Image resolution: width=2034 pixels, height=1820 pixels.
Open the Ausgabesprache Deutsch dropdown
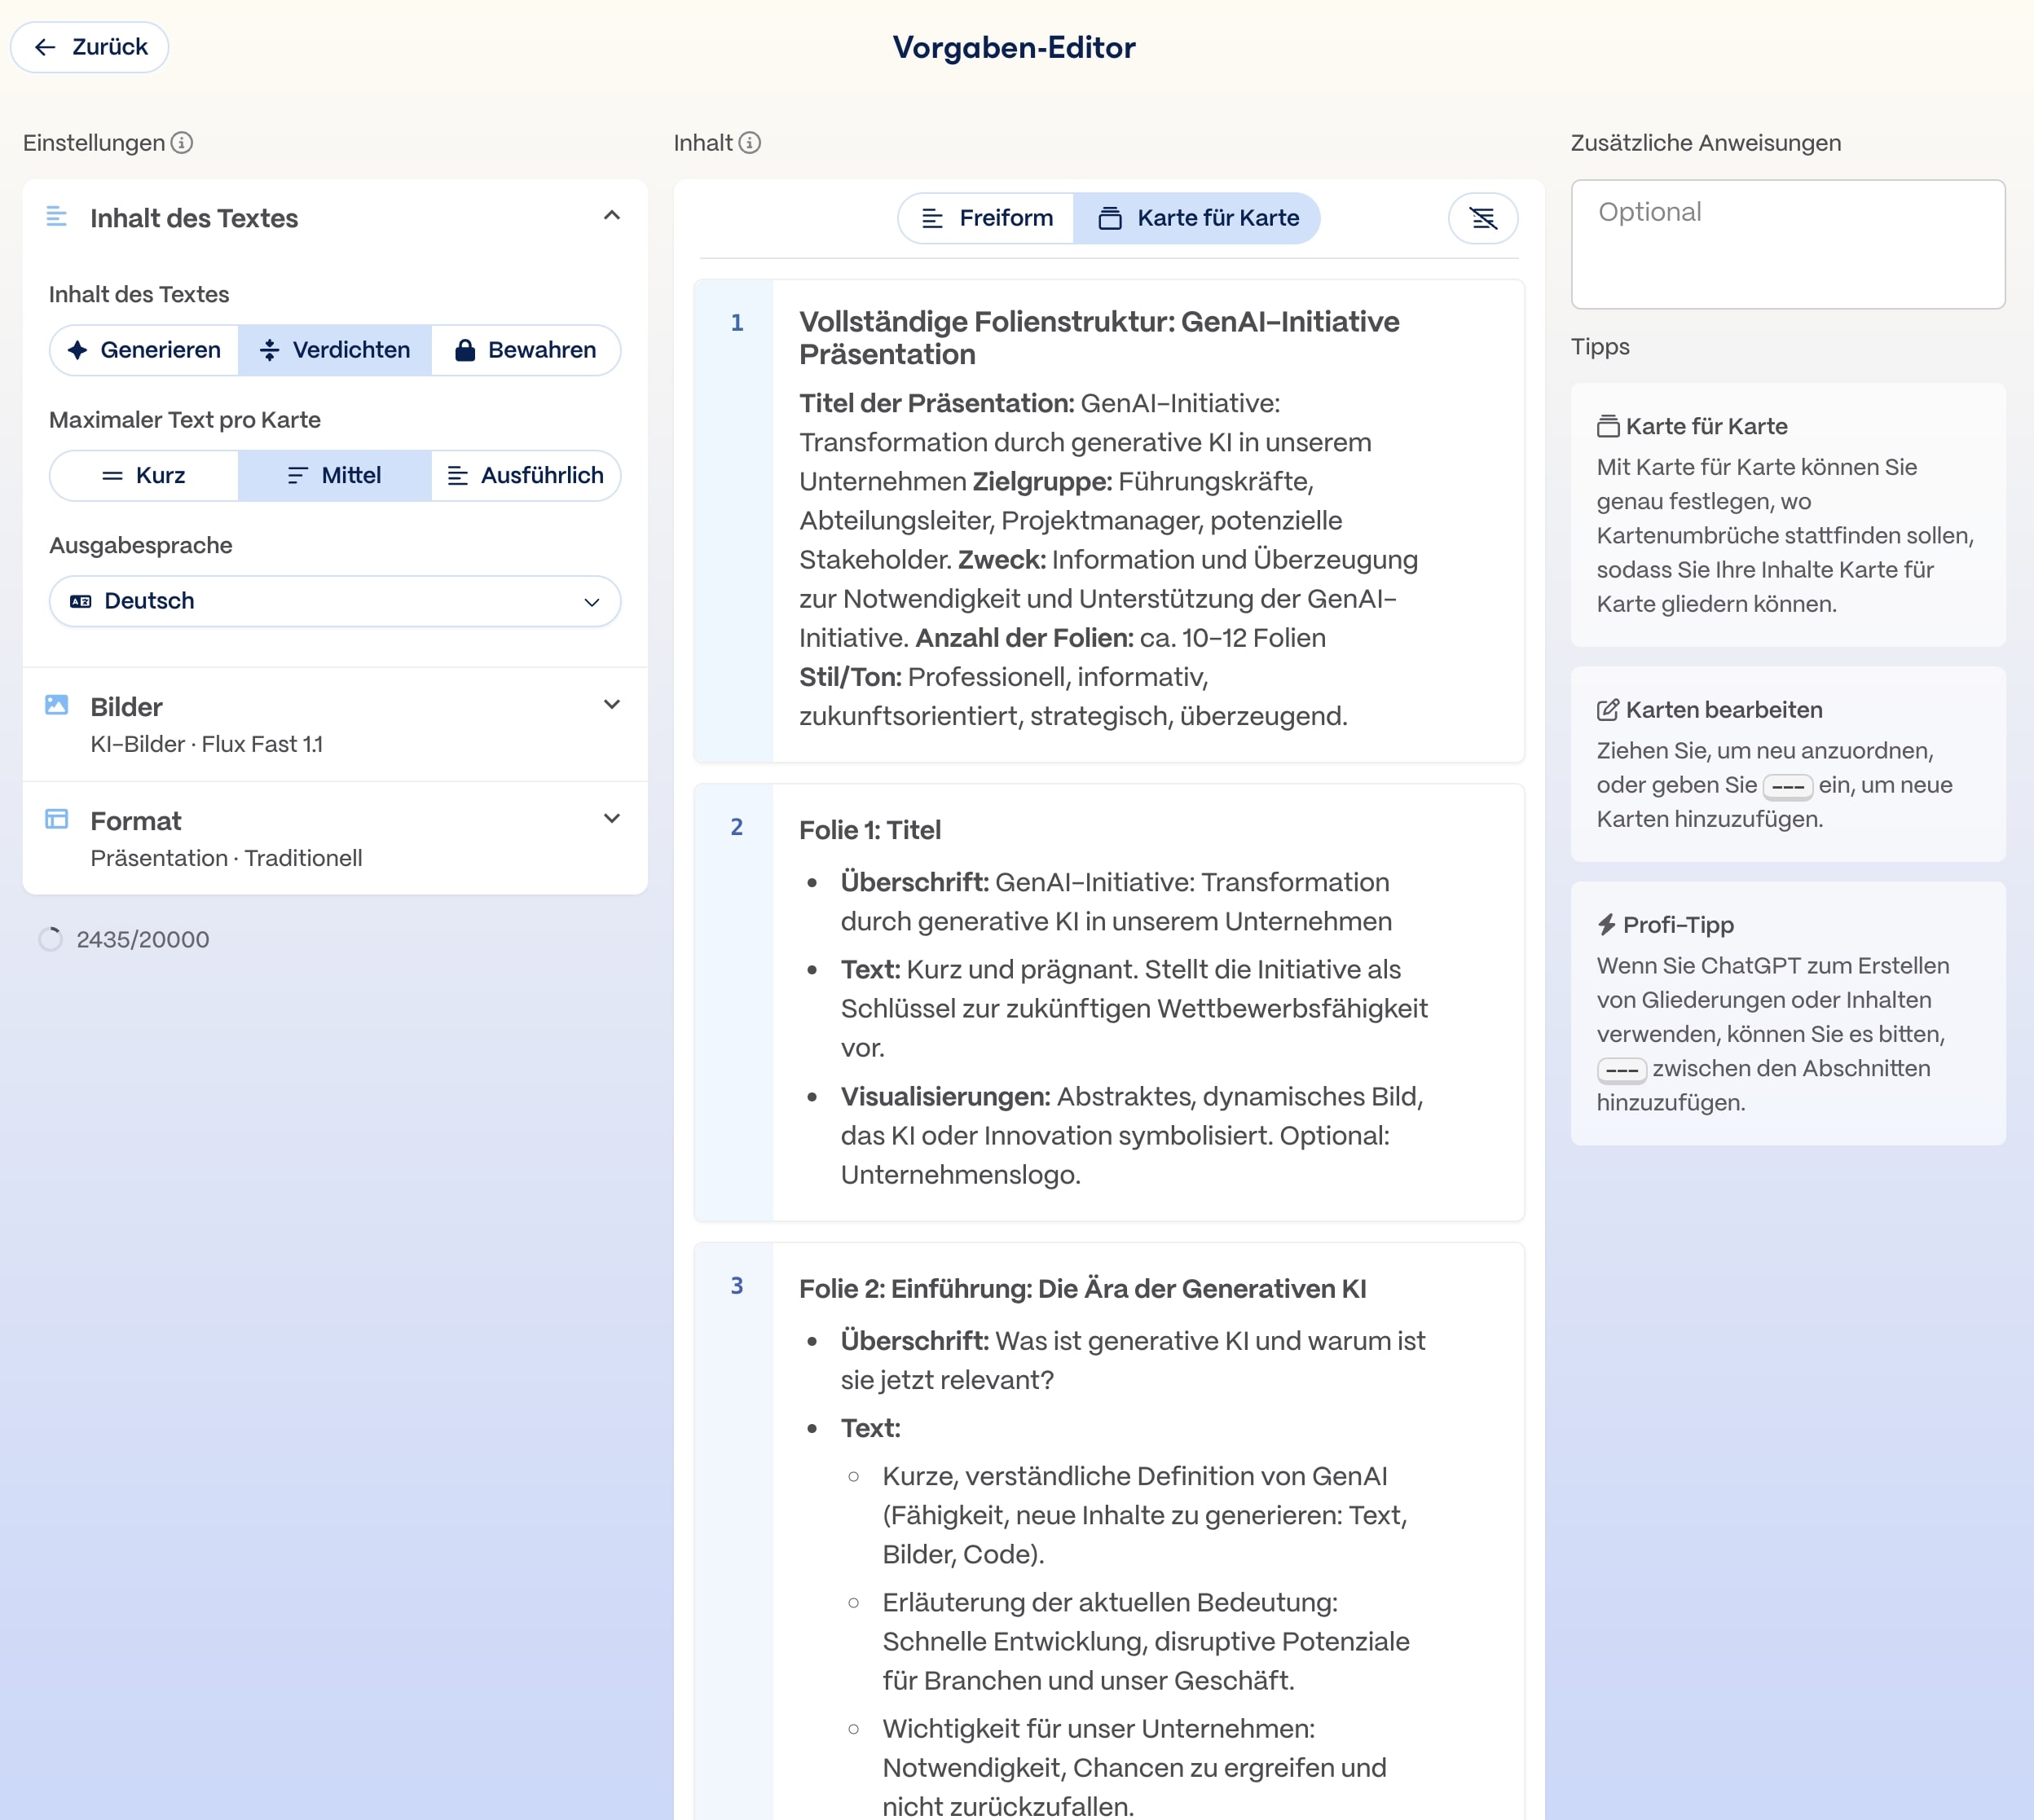(x=335, y=601)
